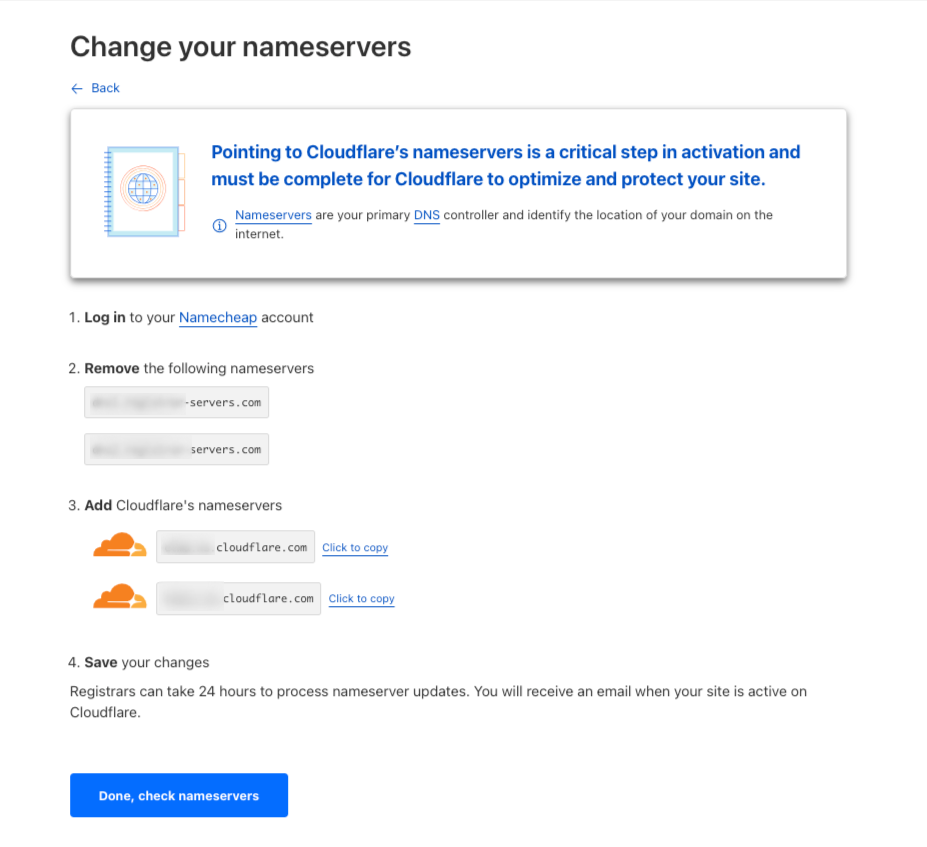Open the DNS definition link
Viewport: 927px width, 847px height.
click(x=426, y=215)
